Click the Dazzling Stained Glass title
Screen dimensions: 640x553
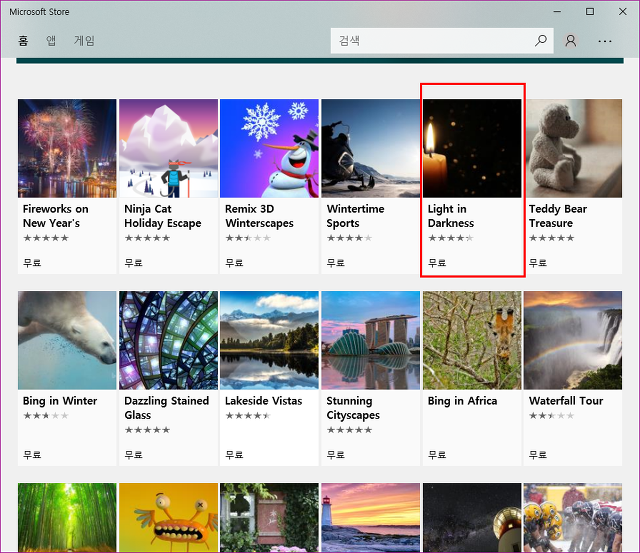click(167, 408)
